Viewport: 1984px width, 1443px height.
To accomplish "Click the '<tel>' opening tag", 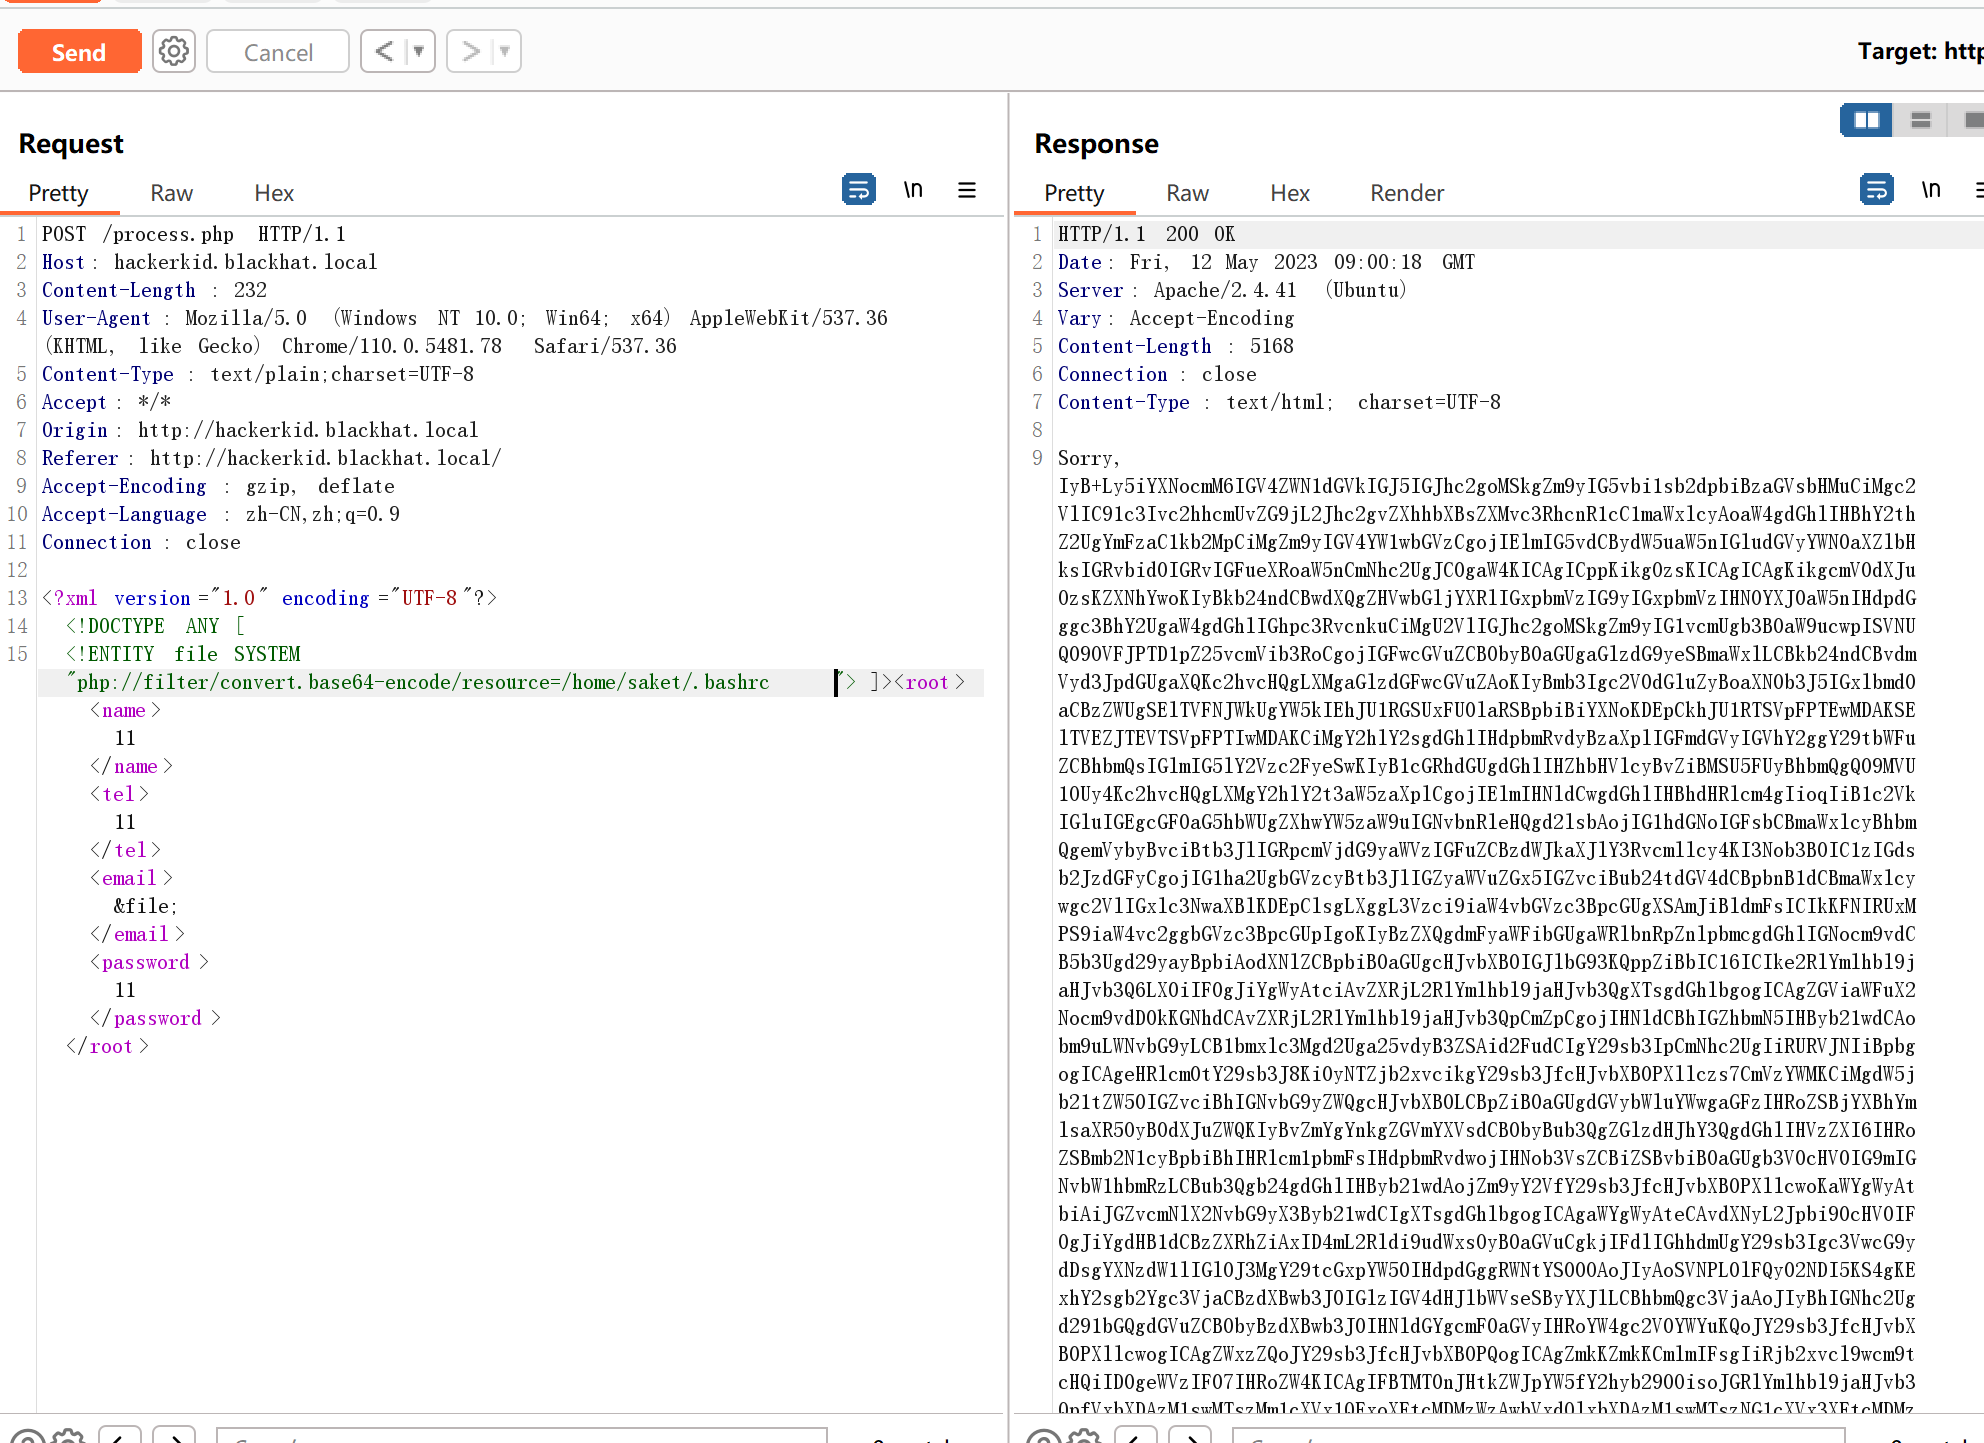I will click(119, 794).
